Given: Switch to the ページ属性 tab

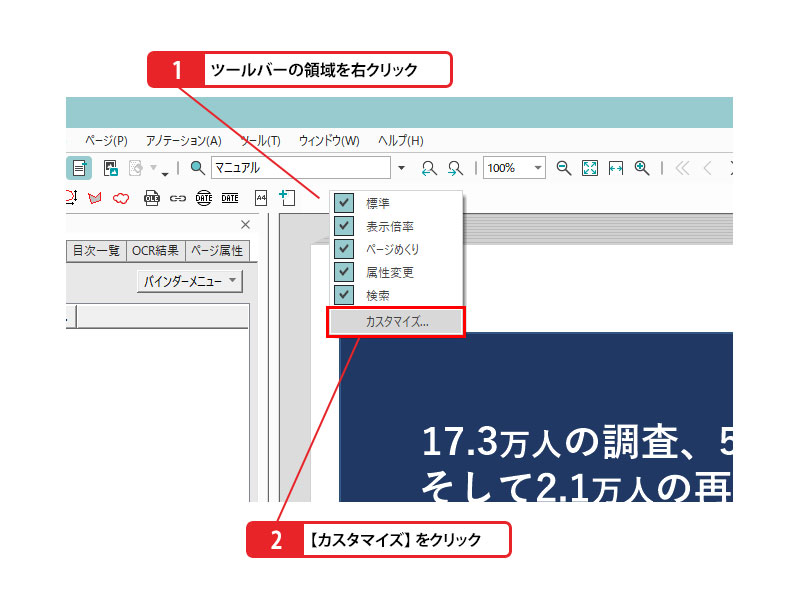Looking at the screenshot, I should (x=217, y=251).
